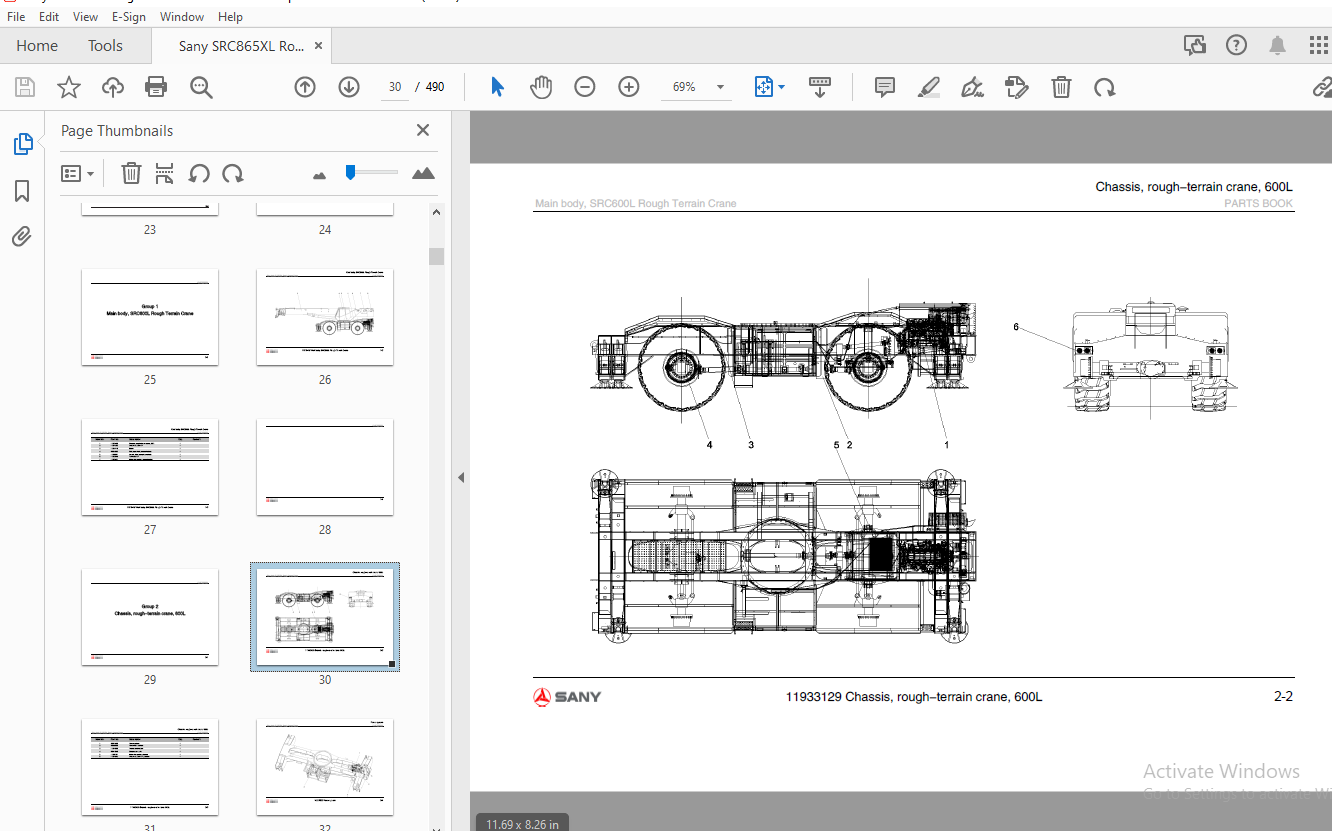
Task: Zoom in with the plus circle button
Action: [629, 87]
